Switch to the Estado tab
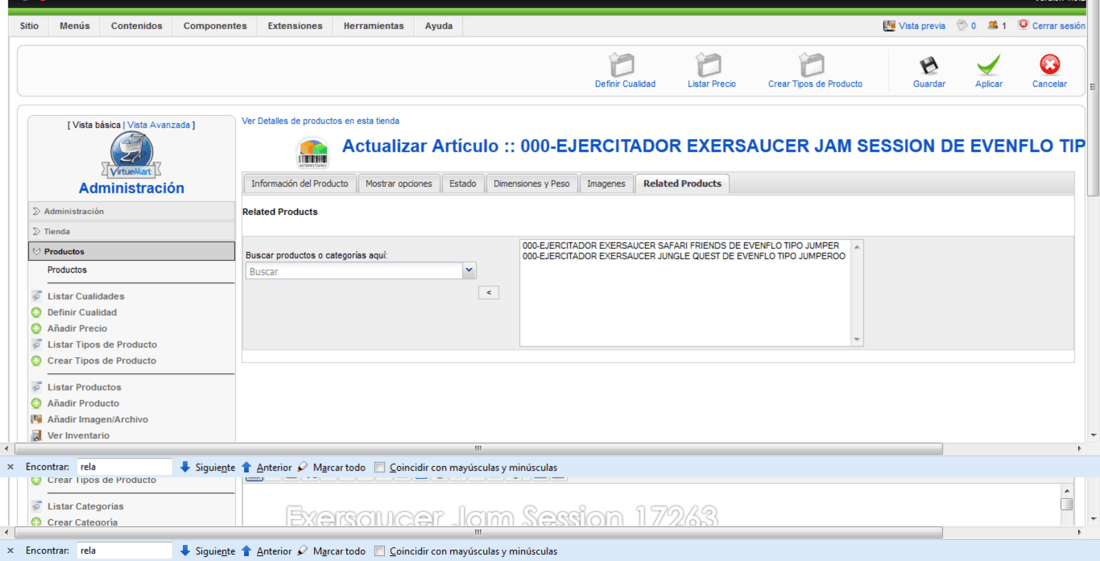 pos(462,184)
